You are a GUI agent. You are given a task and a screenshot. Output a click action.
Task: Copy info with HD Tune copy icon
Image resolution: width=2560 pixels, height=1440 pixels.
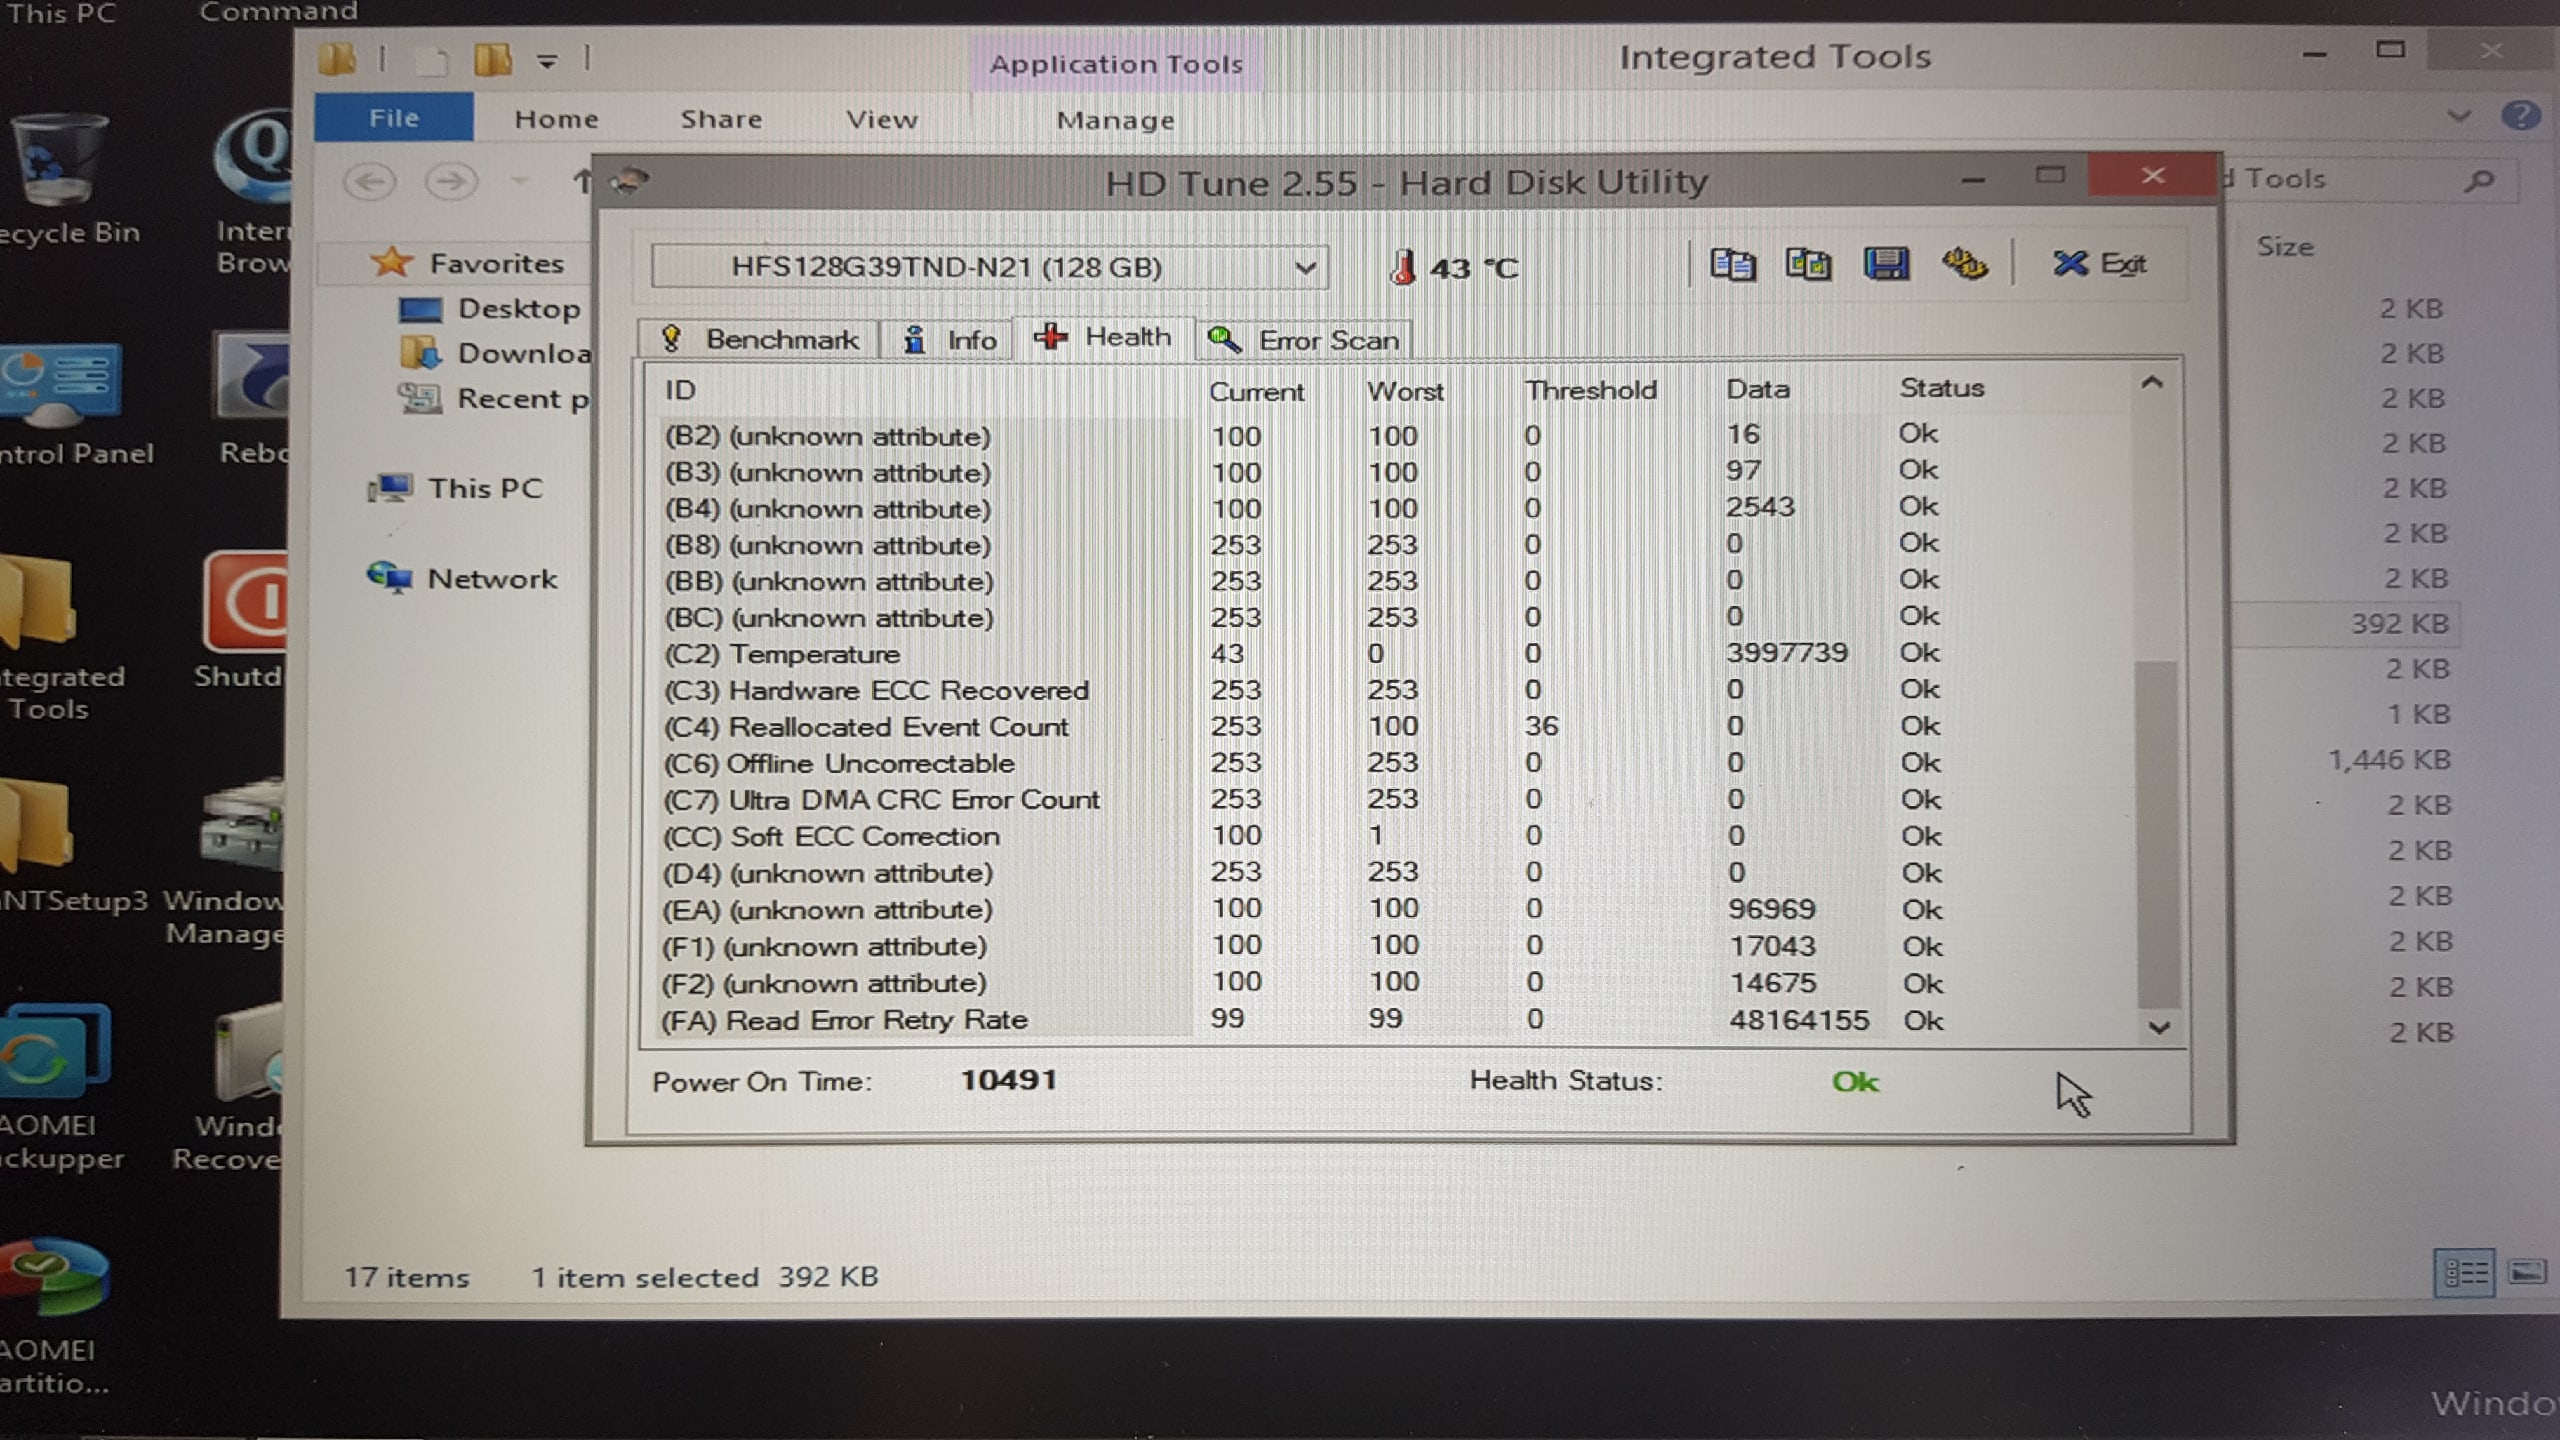1732,265
